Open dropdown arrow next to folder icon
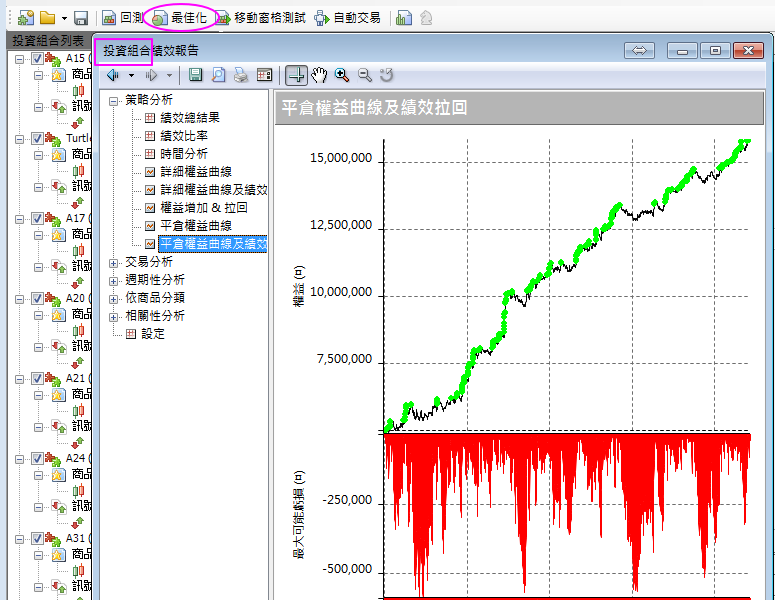This screenshot has height=600, width=775. tap(64, 19)
